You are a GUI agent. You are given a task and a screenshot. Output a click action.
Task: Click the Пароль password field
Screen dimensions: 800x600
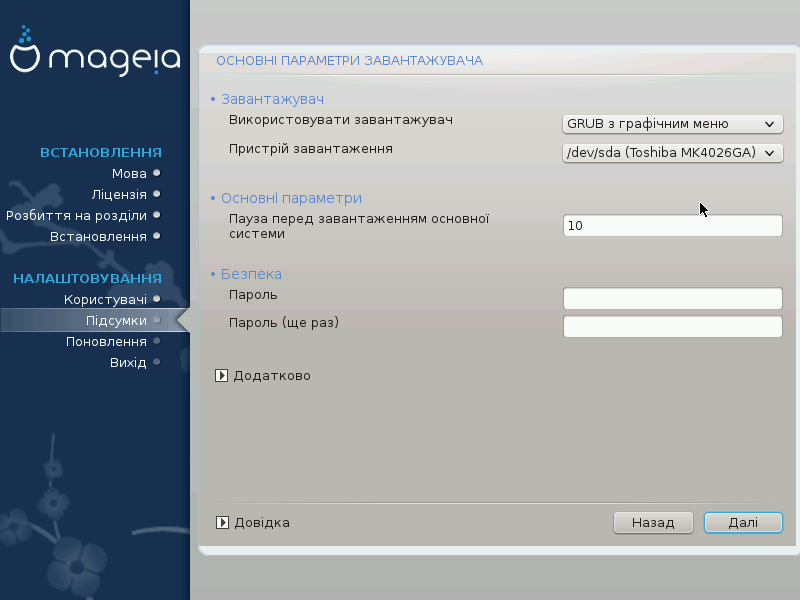(x=672, y=299)
